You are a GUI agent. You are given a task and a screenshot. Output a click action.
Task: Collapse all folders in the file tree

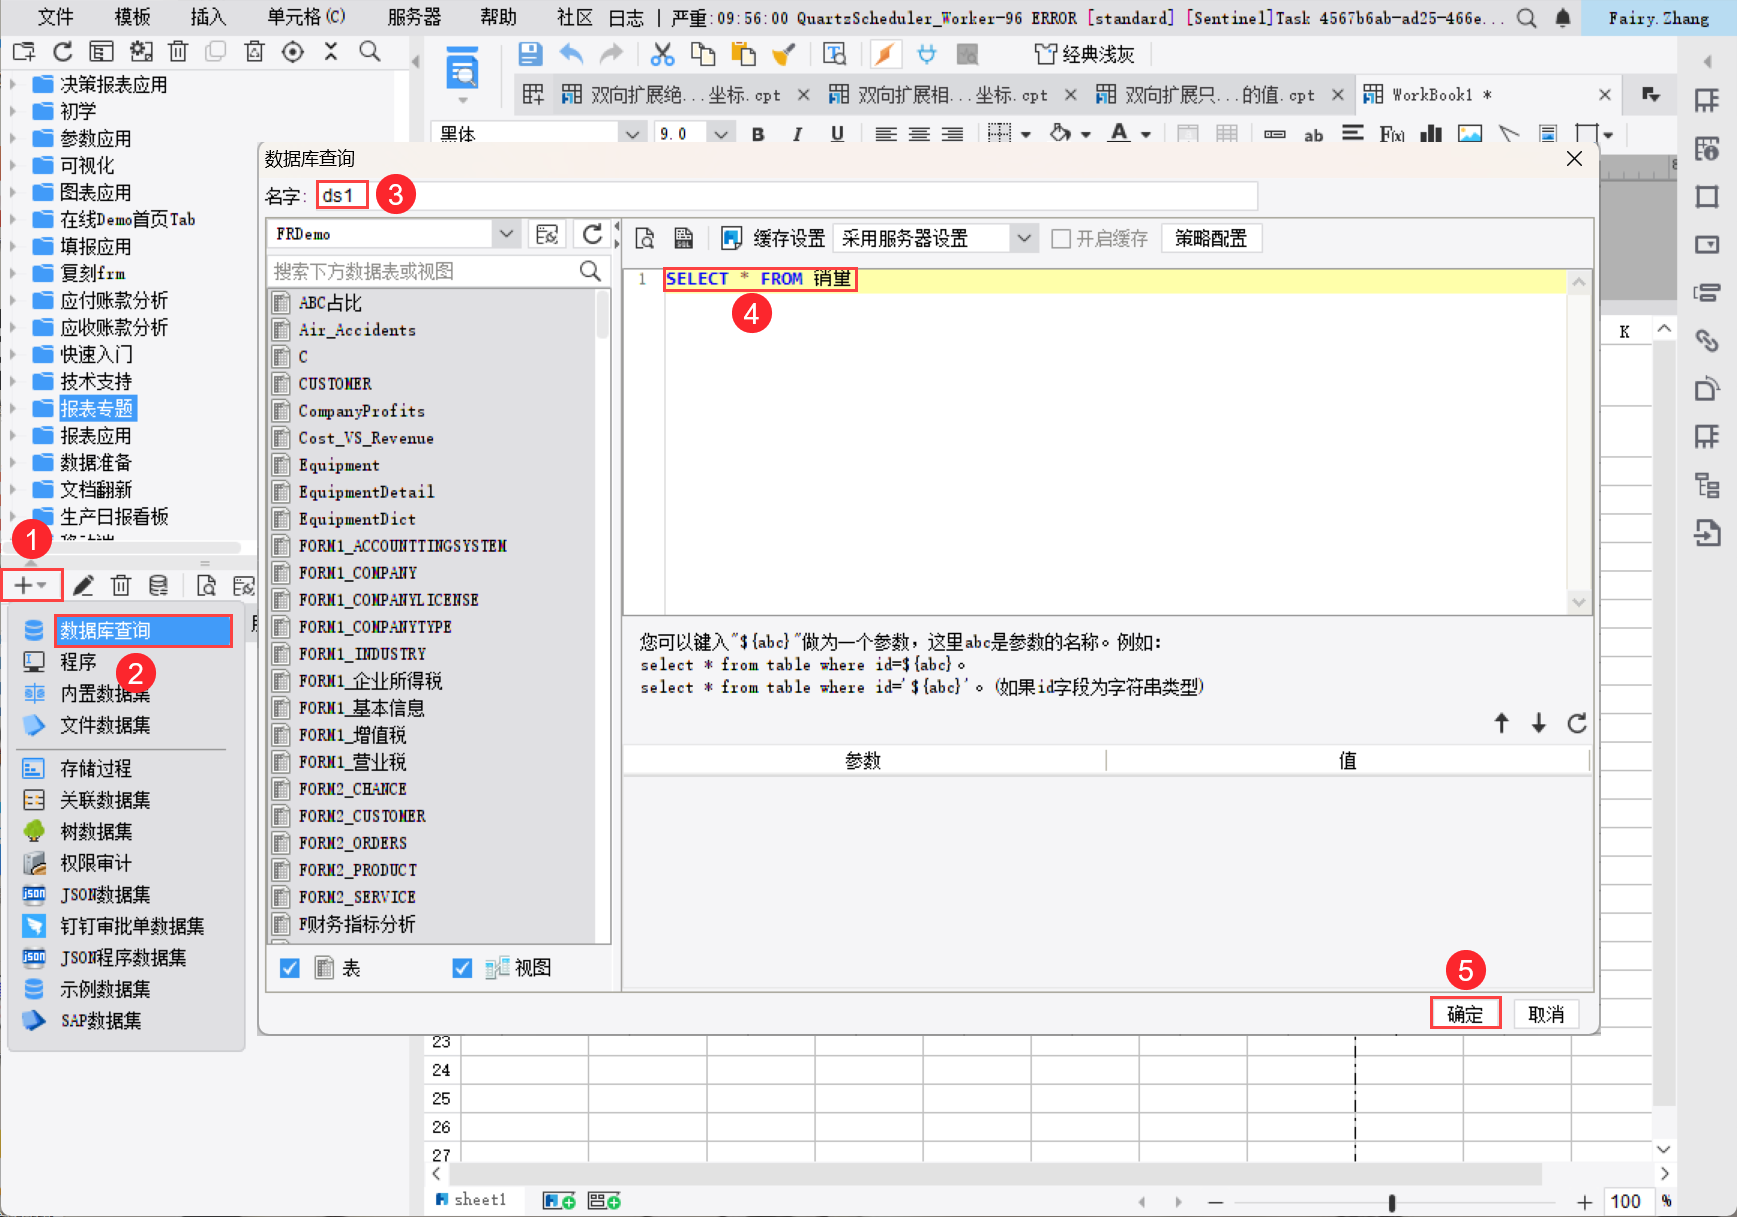331,52
